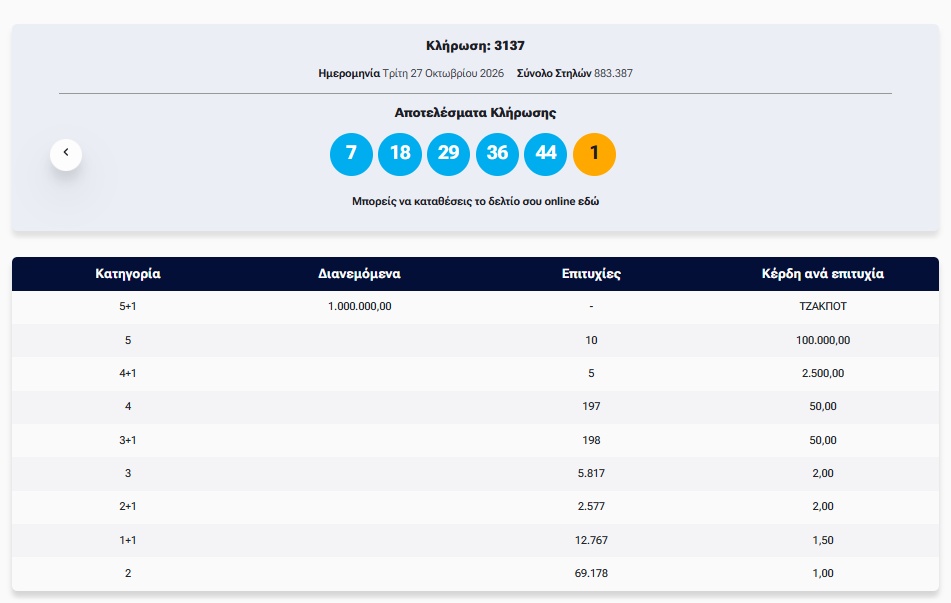Screen dimensions: 951x603
Task: Click the distributed amount 1.000.000,00
Action: pos(360,306)
